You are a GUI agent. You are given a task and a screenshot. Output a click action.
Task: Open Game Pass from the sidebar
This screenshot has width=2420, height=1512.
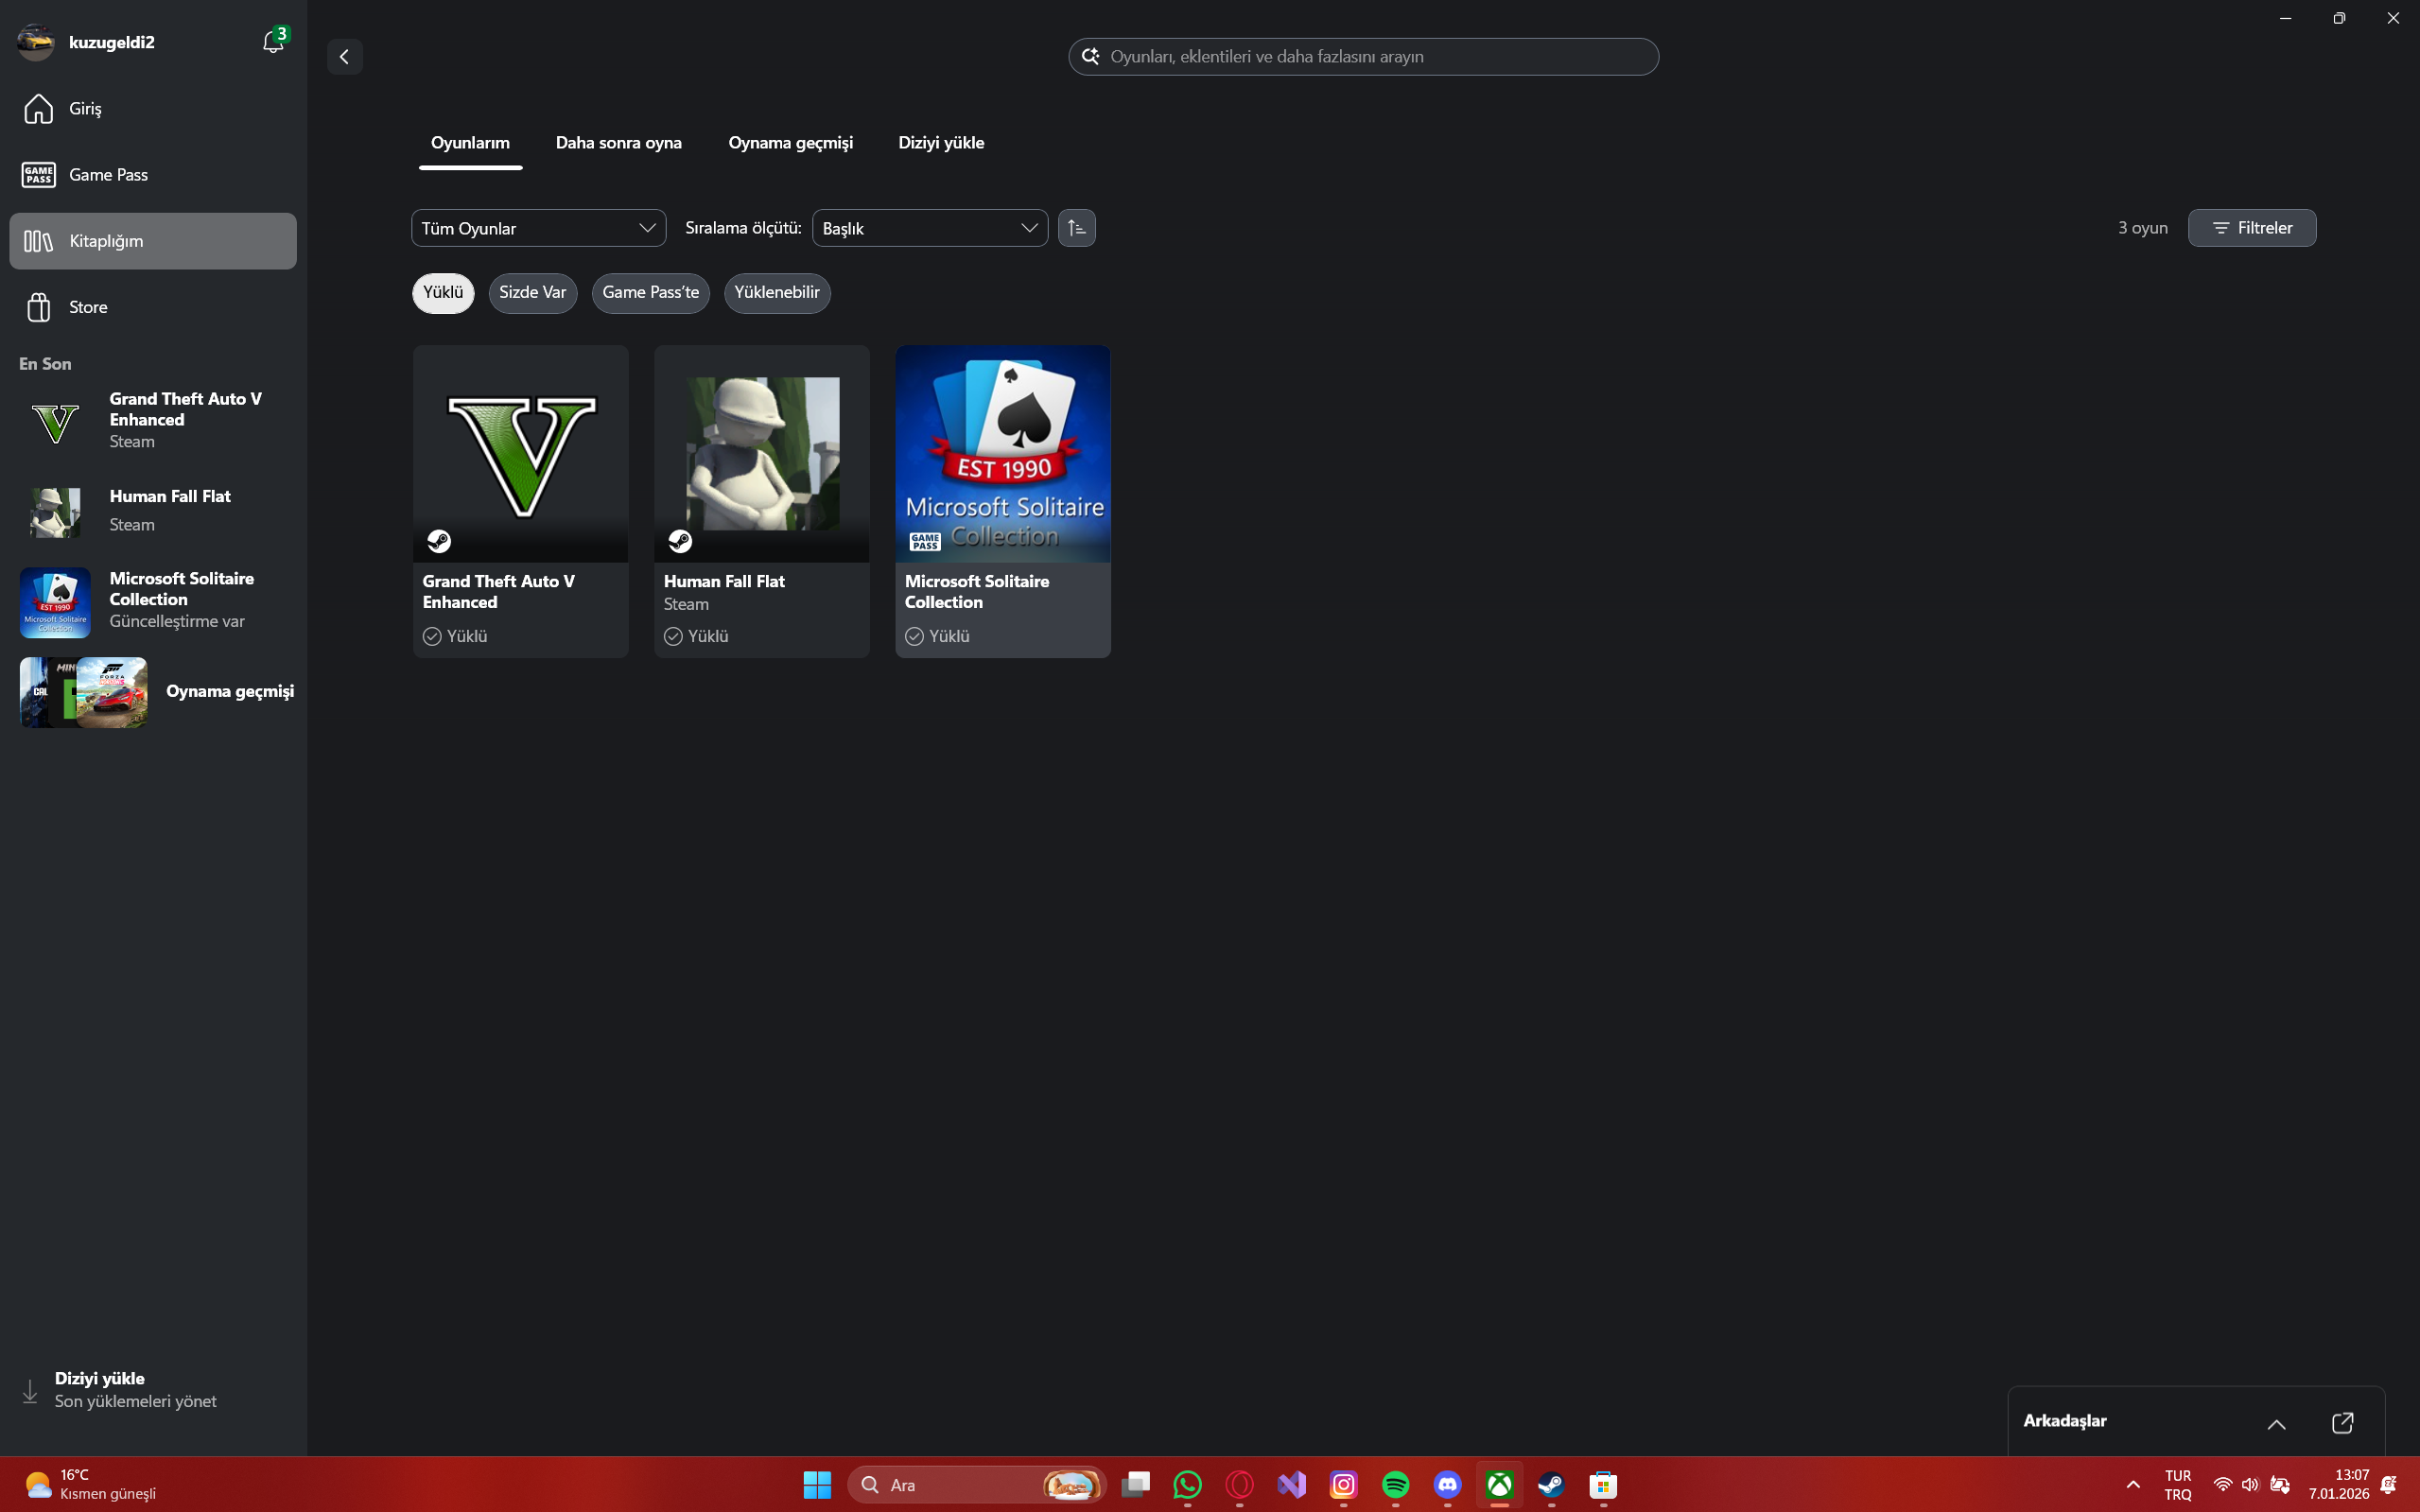[153, 175]
